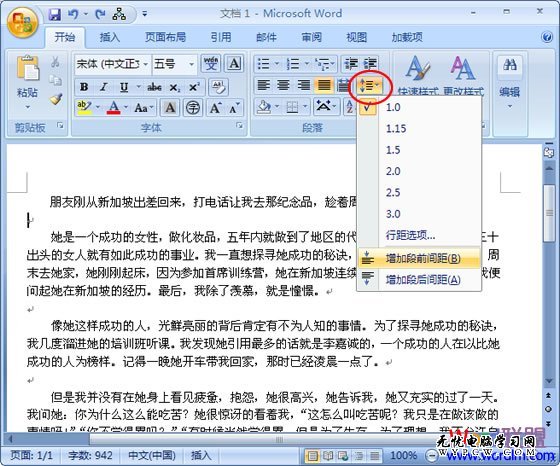Screen dimensions: 560x466
Task: Open Word help question icon
Action: pyautogui.click(x=547, y=37)
